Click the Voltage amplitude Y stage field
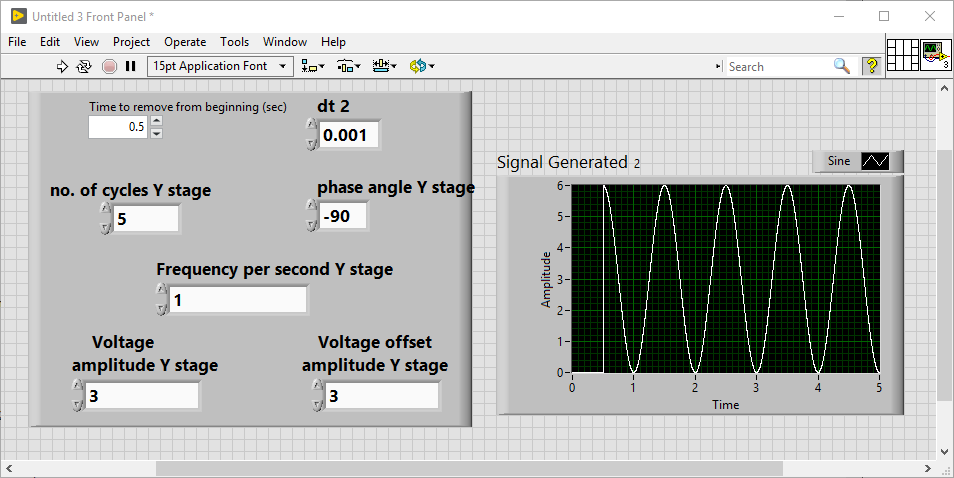The image size is (954, 478). click(142, 396)
